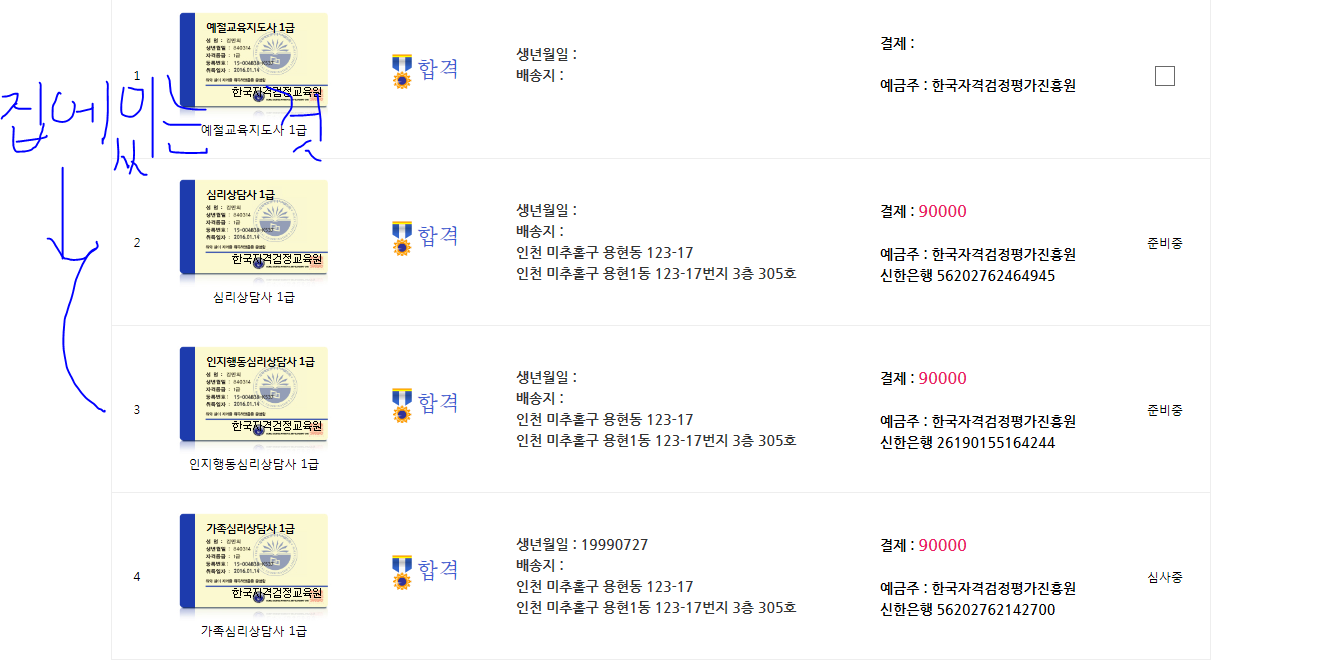Open the 심리상담사 1급 certificate thumbnail
This screenshot has height=672, width=1330.
tap(254, 228)
